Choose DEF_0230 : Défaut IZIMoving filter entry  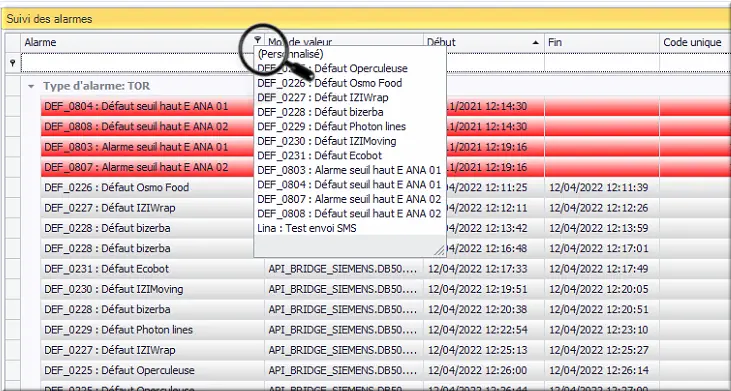(327, 141)
